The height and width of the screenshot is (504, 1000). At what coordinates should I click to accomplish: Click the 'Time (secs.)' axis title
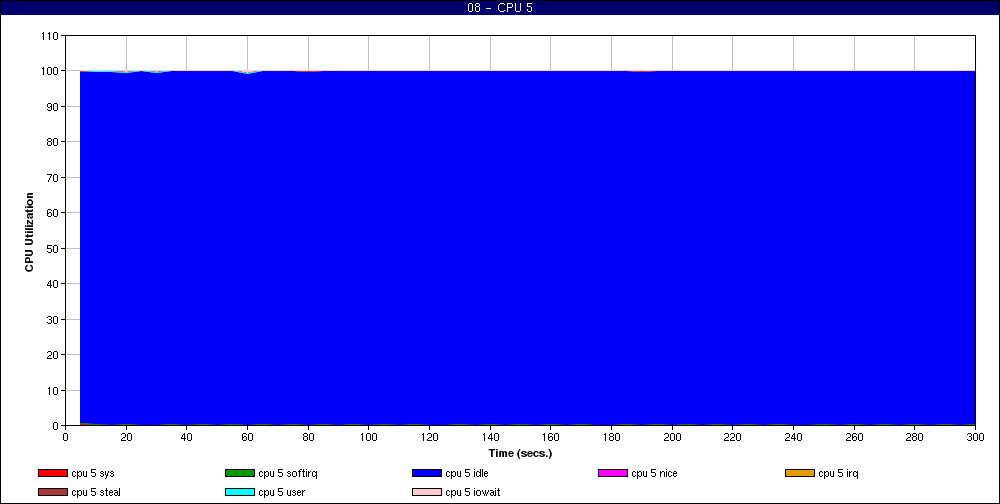[520, 454]
